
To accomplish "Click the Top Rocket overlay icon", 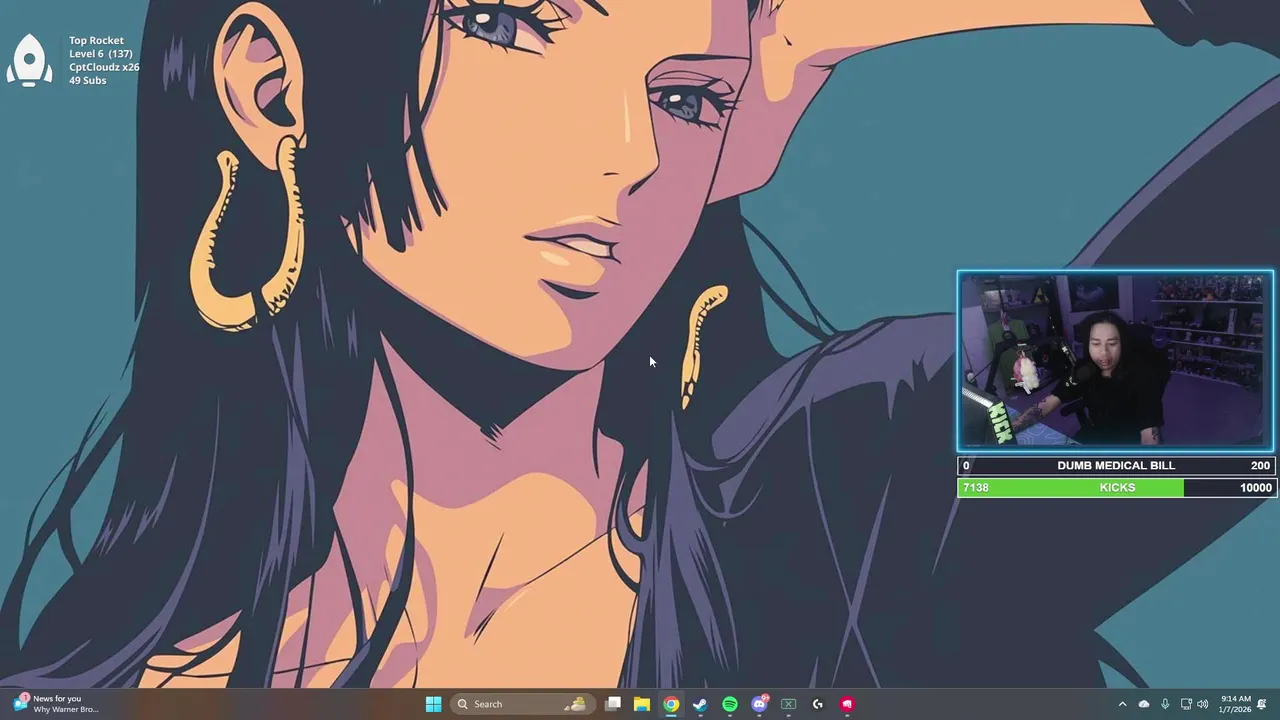I will (30, 60).
